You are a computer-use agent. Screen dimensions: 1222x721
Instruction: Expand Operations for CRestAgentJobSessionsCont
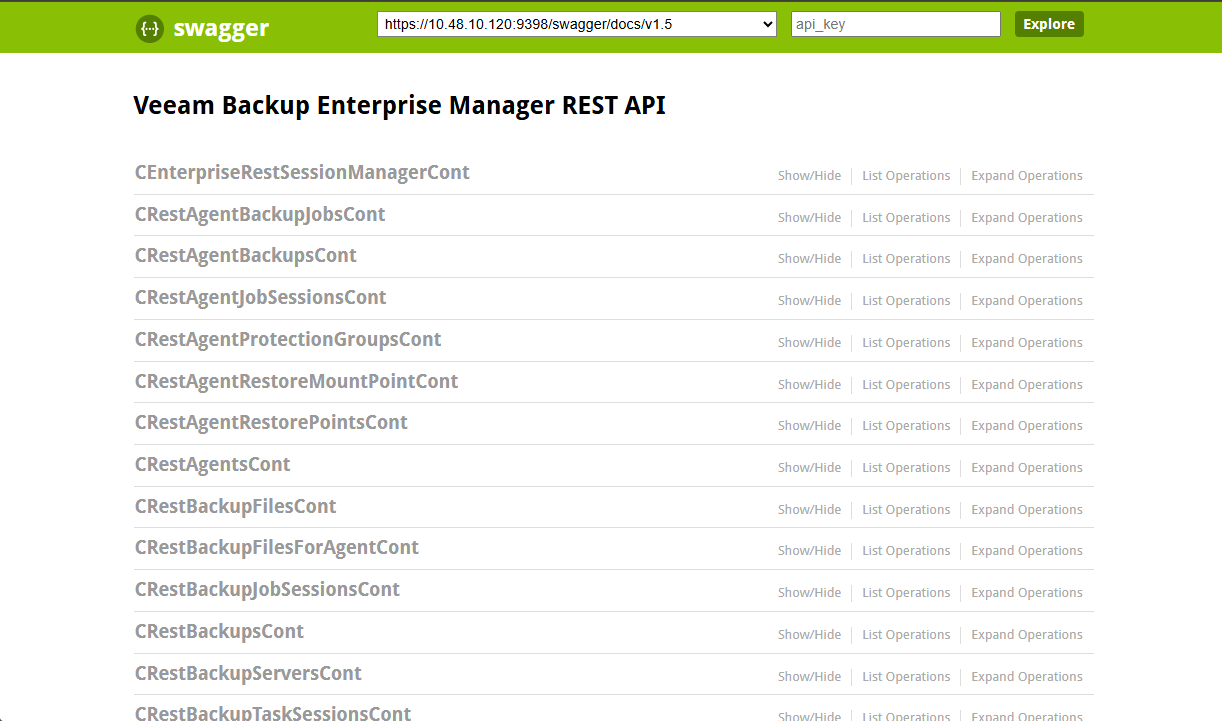point(1027,301)
